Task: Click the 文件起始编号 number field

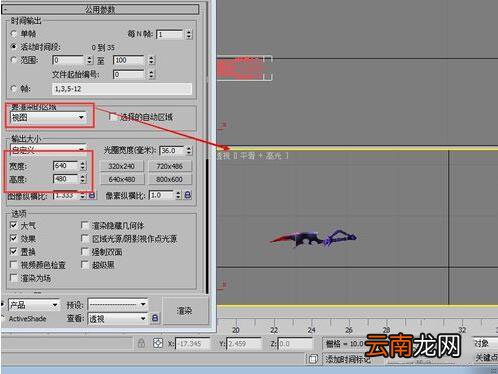Action: (x=128, y=74)
